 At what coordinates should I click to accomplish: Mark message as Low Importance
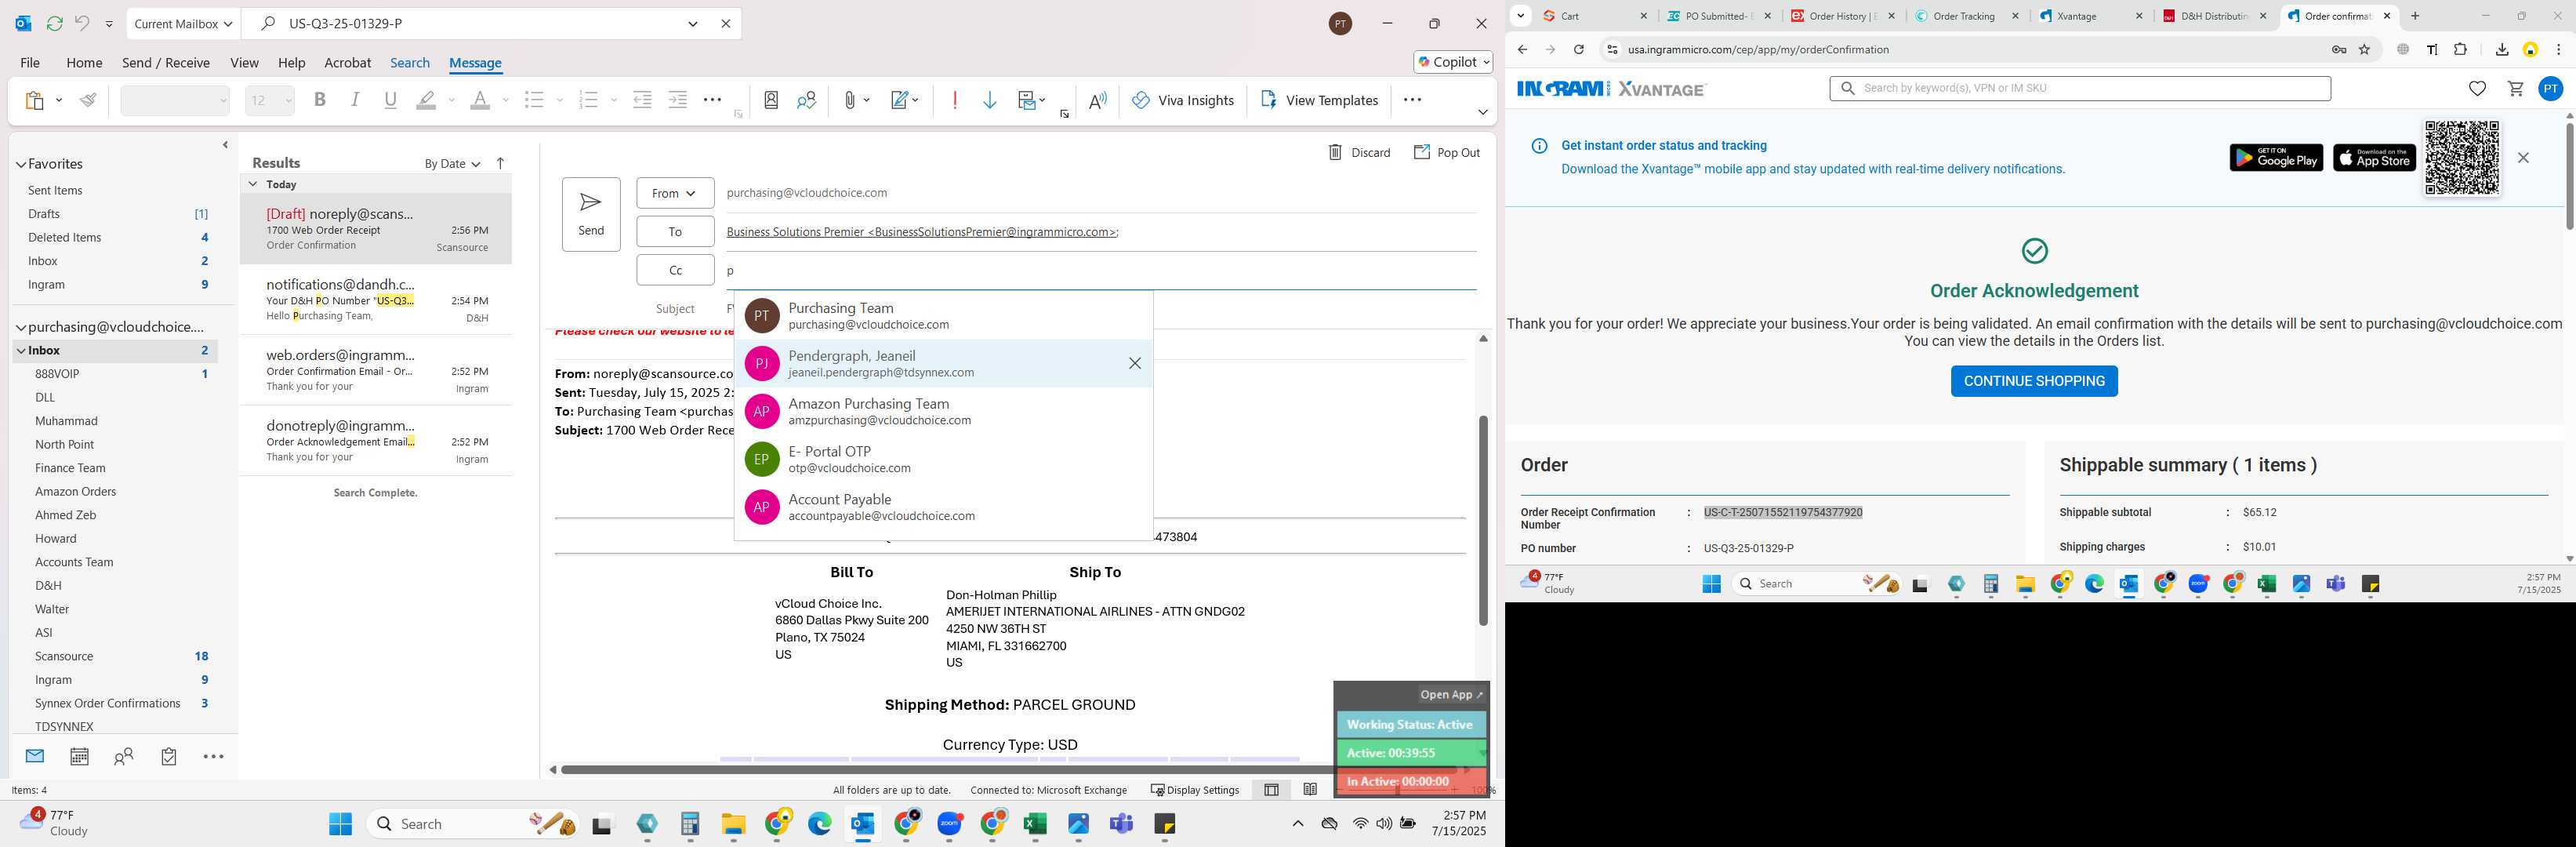coord(990,100)
